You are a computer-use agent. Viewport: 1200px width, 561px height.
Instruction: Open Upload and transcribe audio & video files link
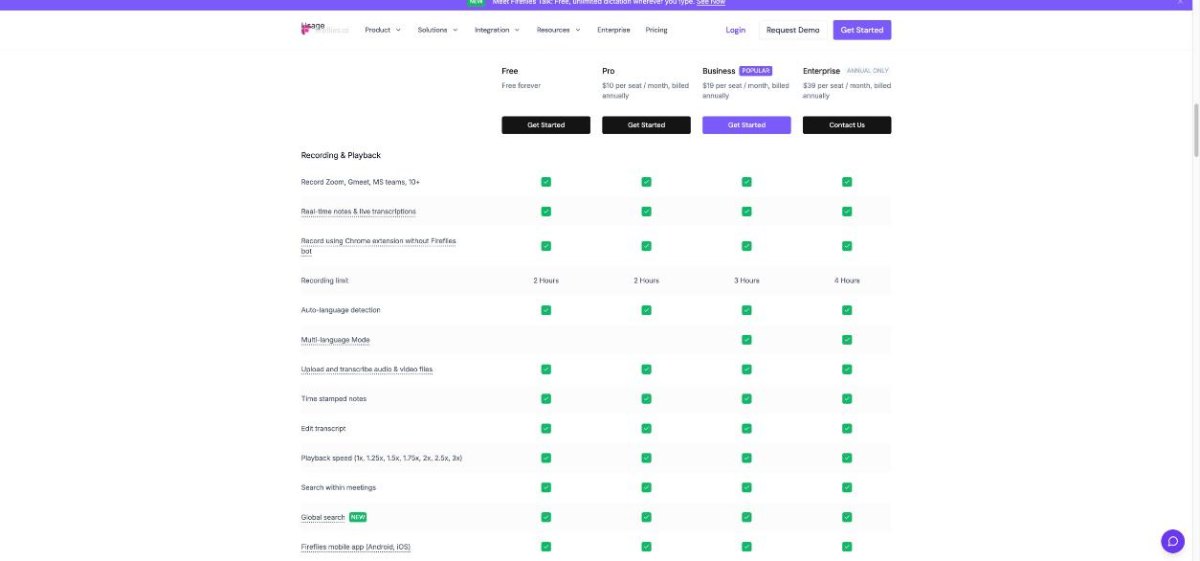pyautogui.click(x=367, y=369)
